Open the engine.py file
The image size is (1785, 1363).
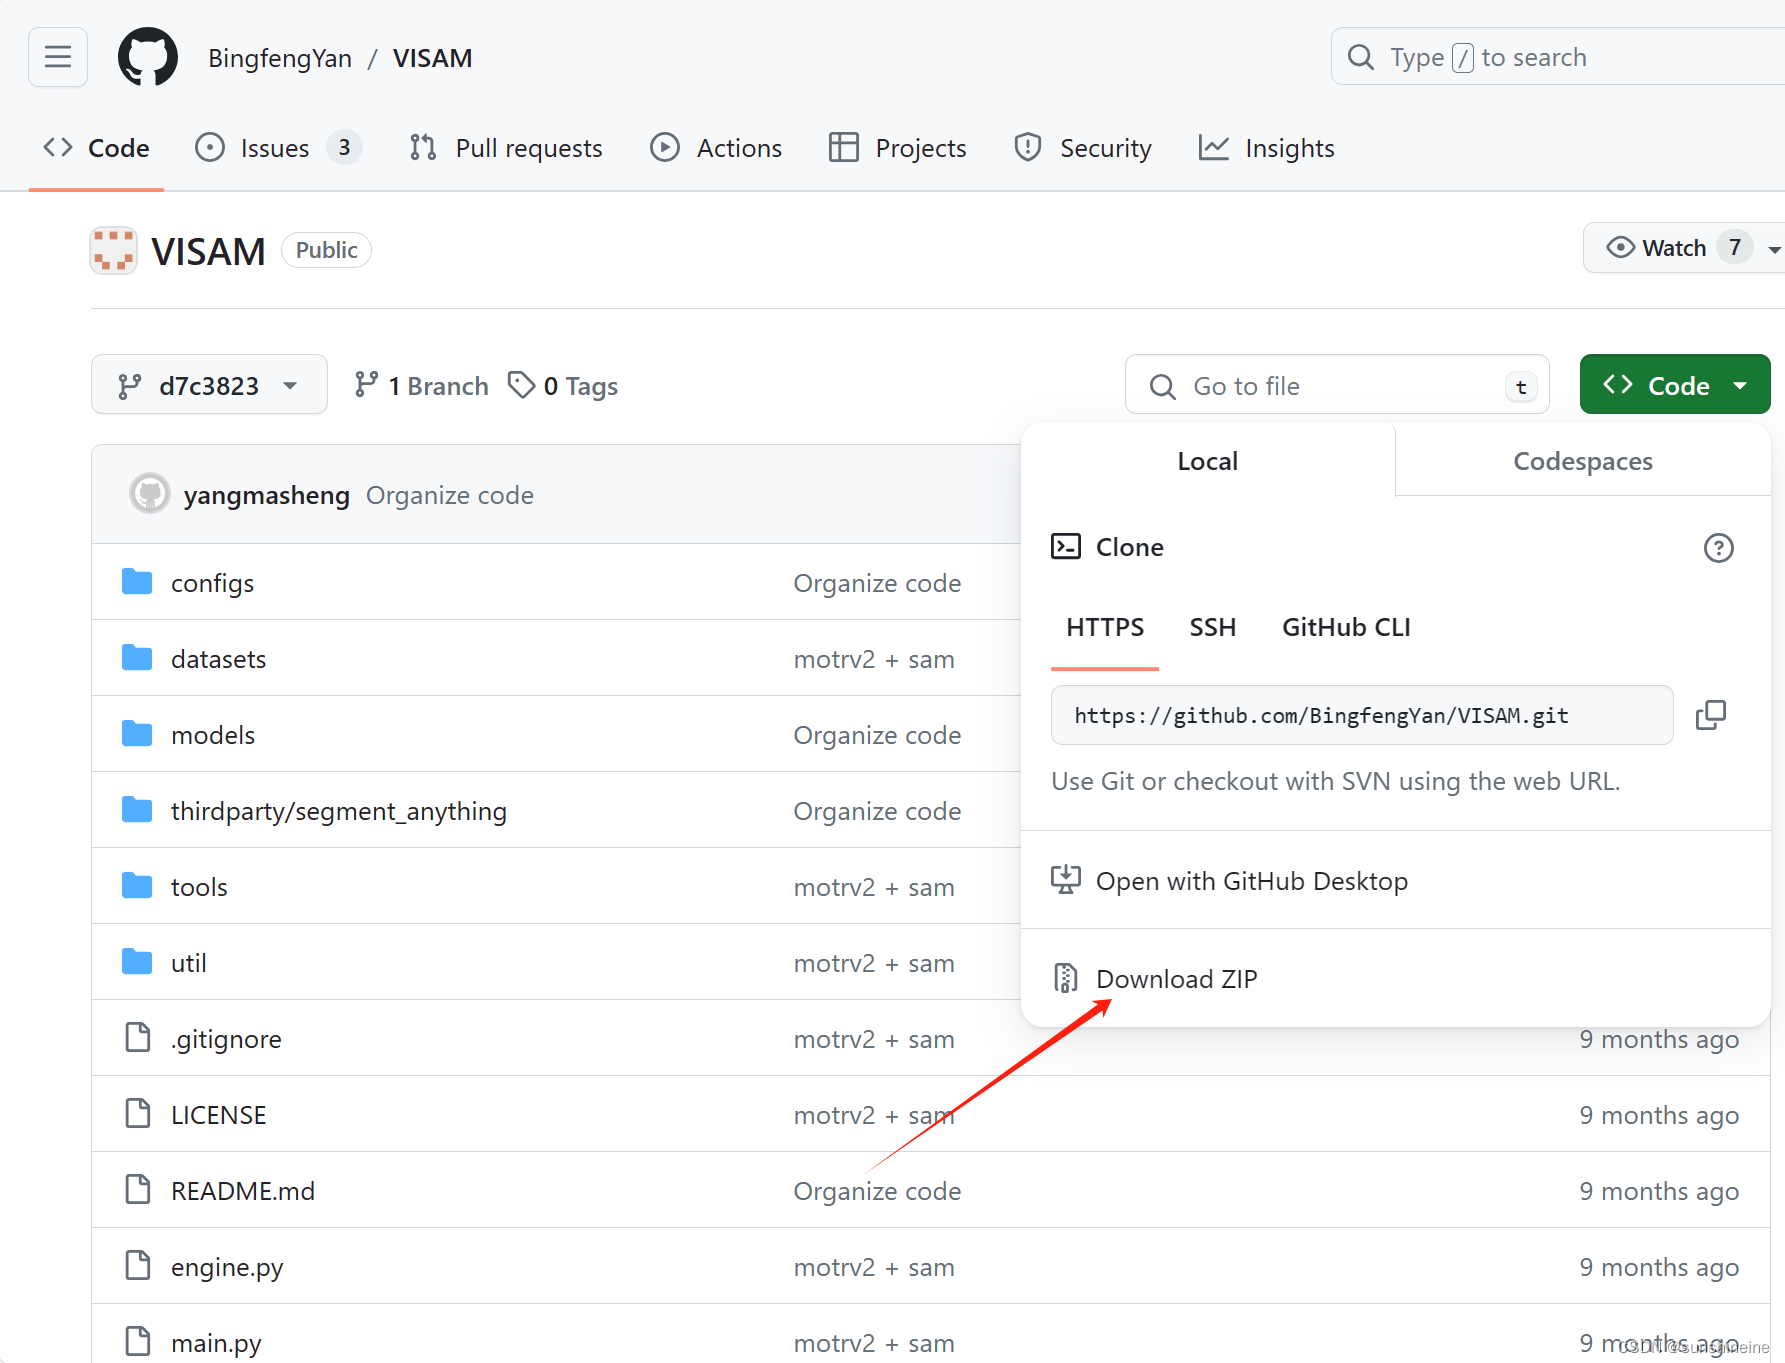point(227,1267)
